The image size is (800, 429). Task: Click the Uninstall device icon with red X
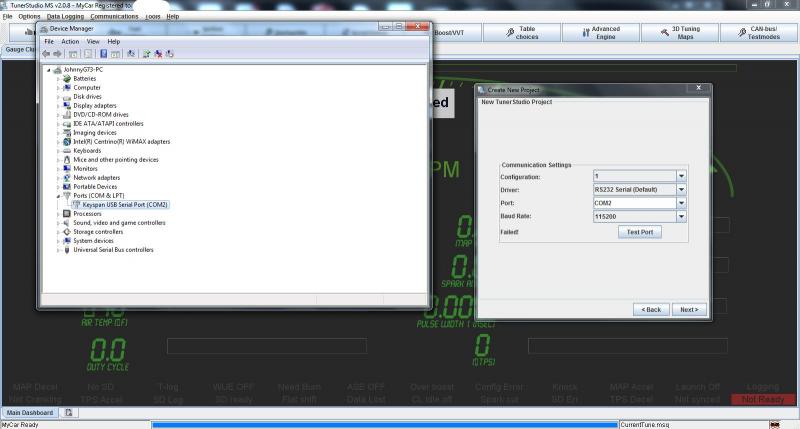(158, 54)
